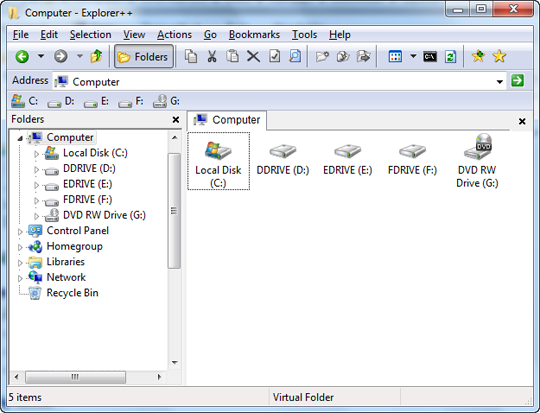Expand FDRIVE (F:) in the tree

[37, 200]
